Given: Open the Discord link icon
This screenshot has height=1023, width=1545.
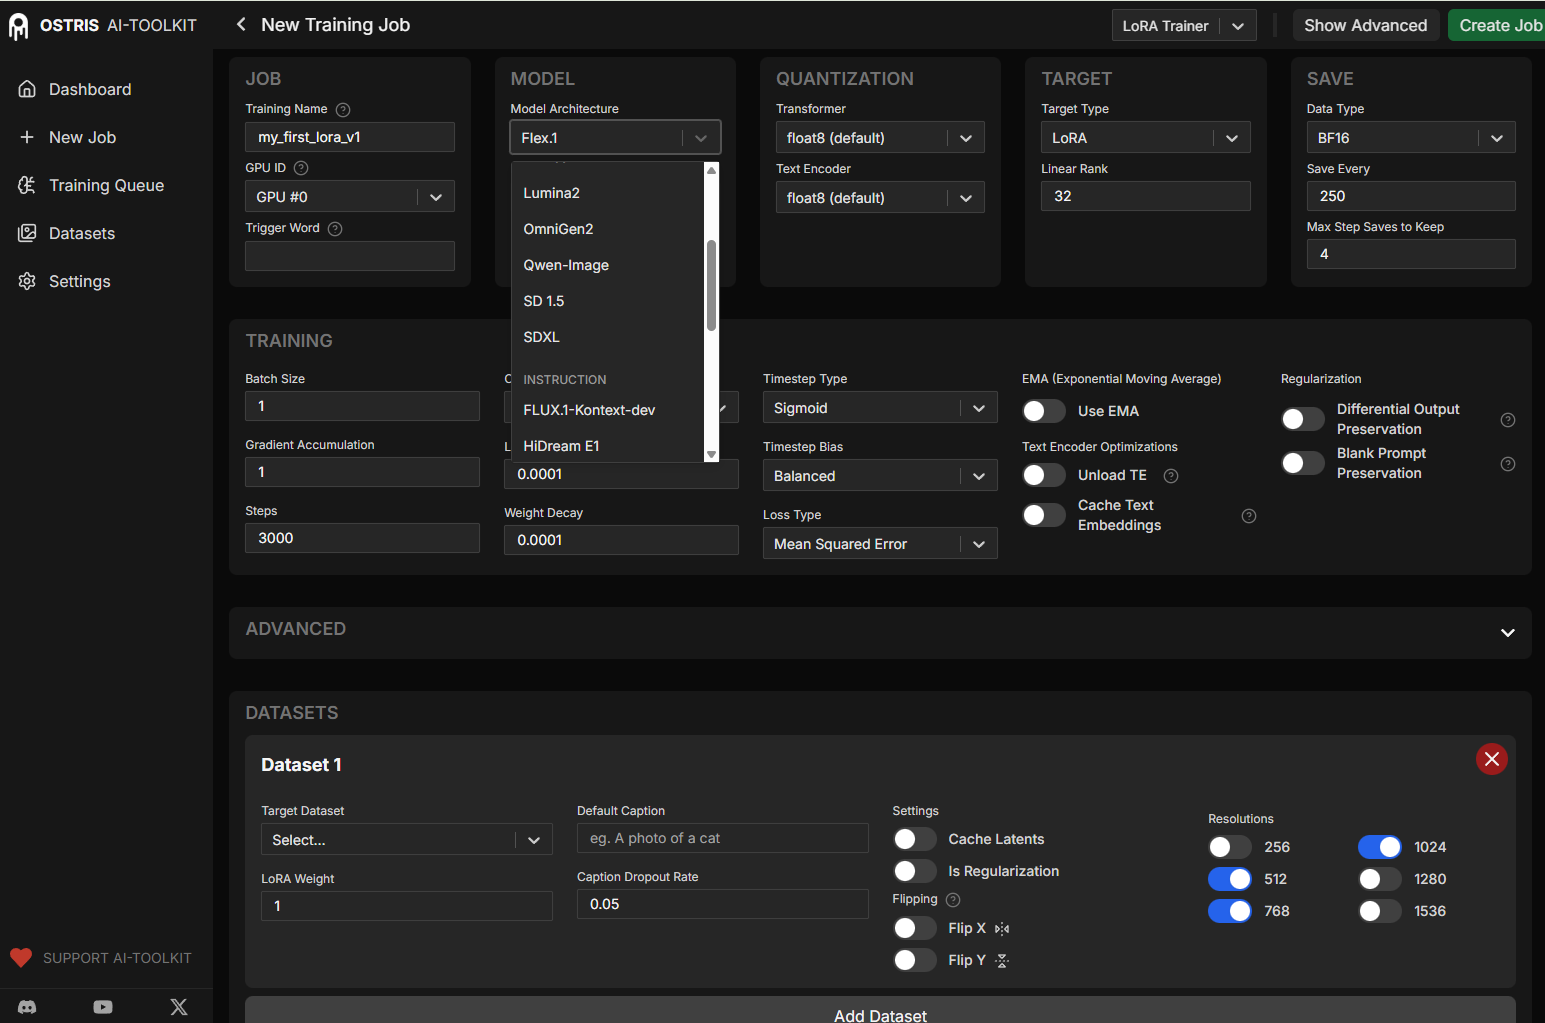Looking at the screenshot, I should (27, 1007).
